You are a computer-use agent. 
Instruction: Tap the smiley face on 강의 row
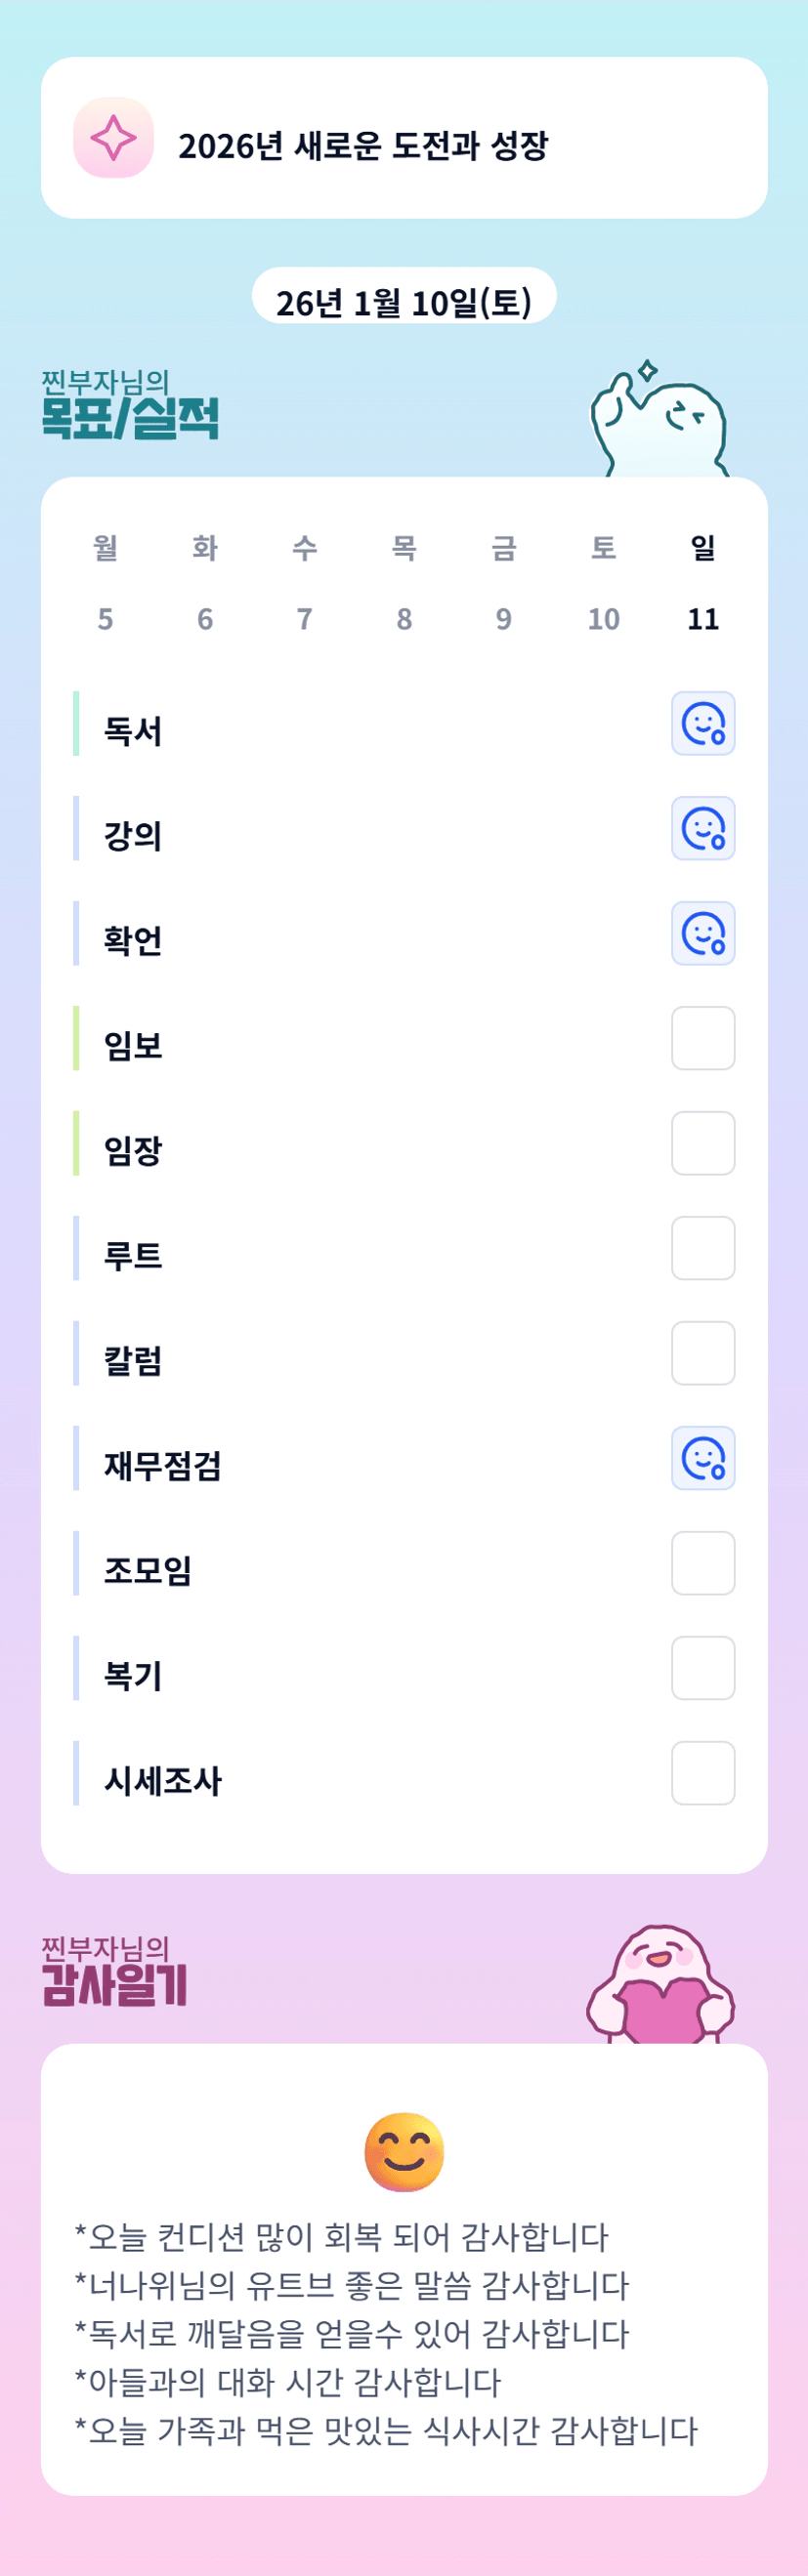702,828
